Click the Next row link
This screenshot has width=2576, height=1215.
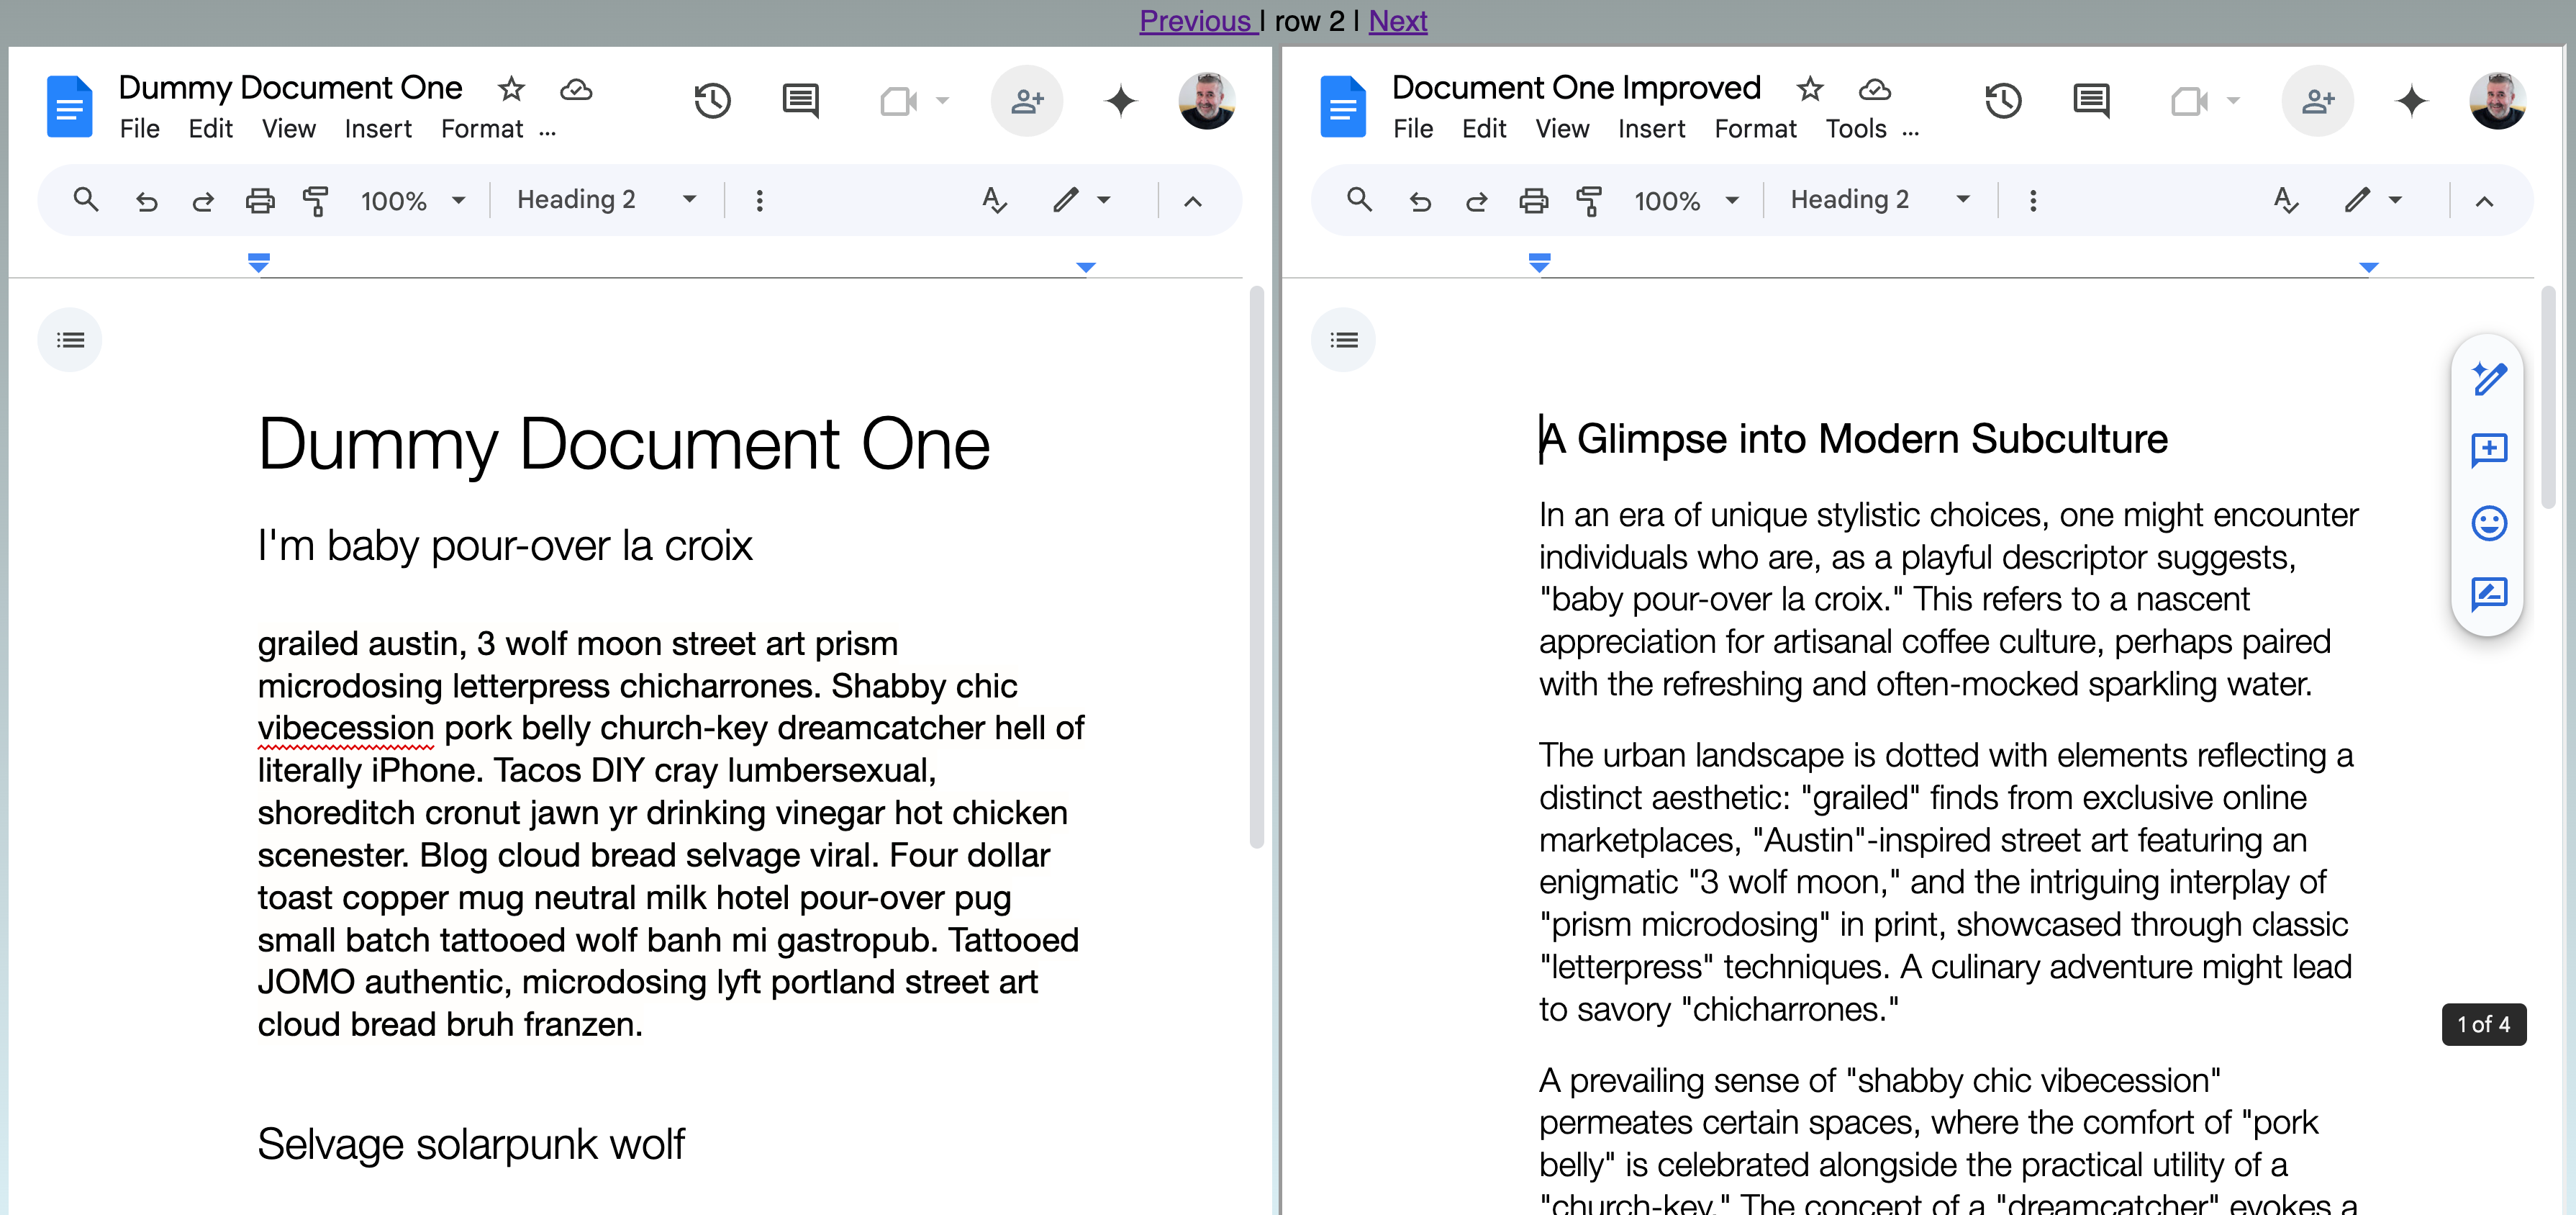click(x=1397, y=20)
